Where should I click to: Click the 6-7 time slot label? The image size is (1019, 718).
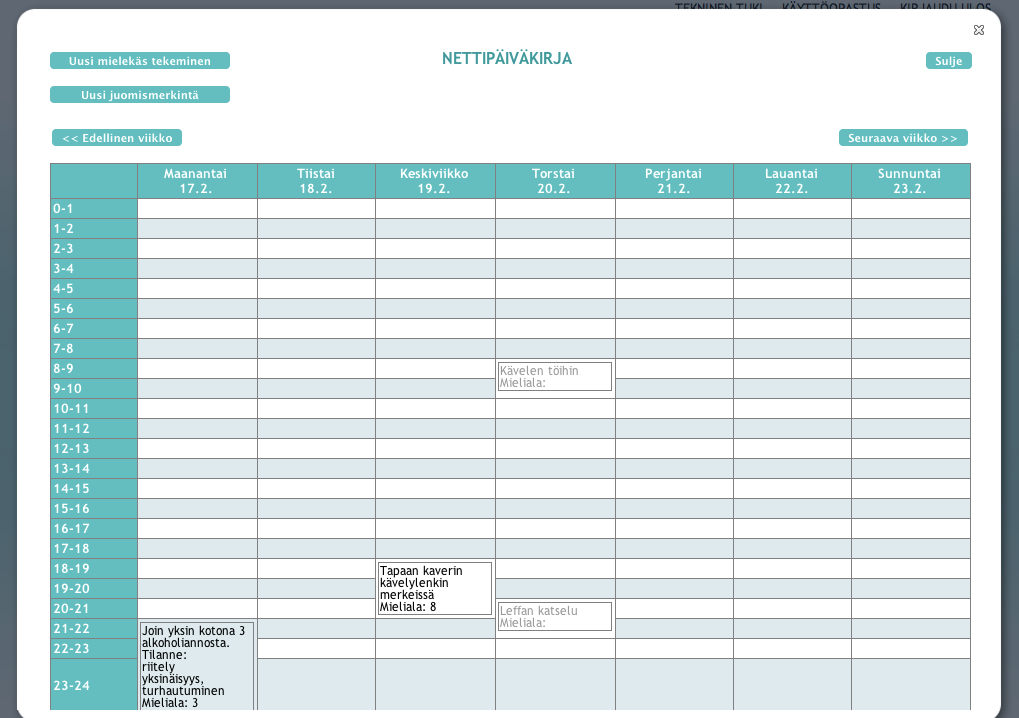[x=94, y=329]
